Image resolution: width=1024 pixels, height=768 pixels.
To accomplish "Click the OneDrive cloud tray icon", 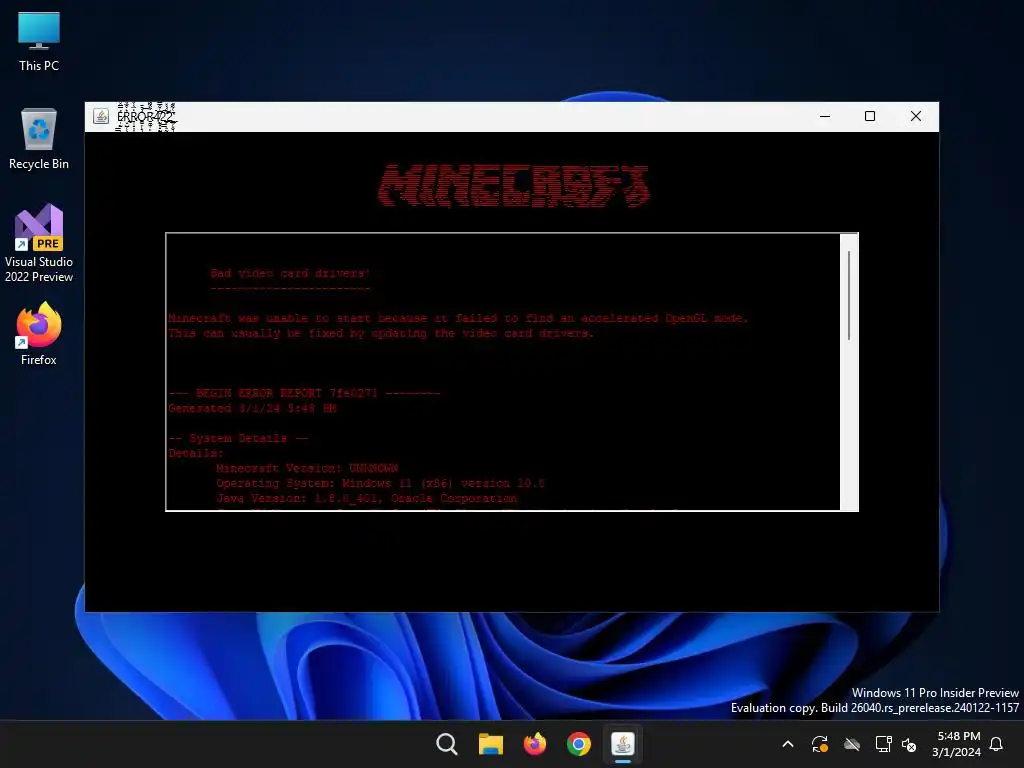I will [852, 744].
